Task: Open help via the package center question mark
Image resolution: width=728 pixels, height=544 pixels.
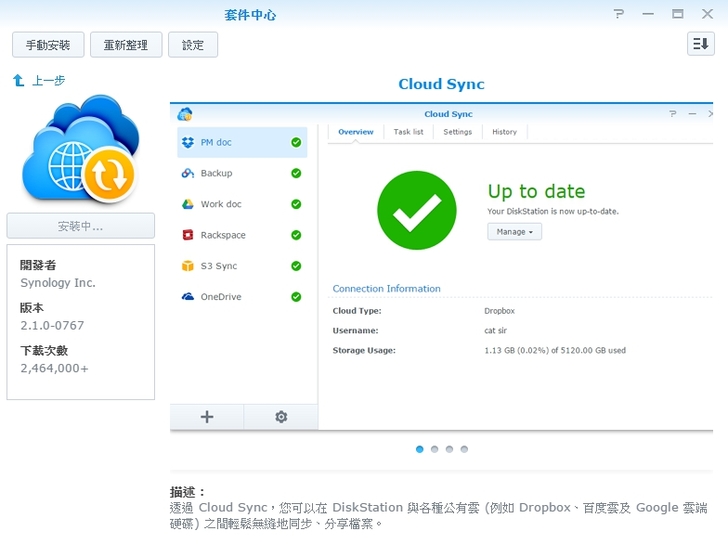Action: [618, 14]
